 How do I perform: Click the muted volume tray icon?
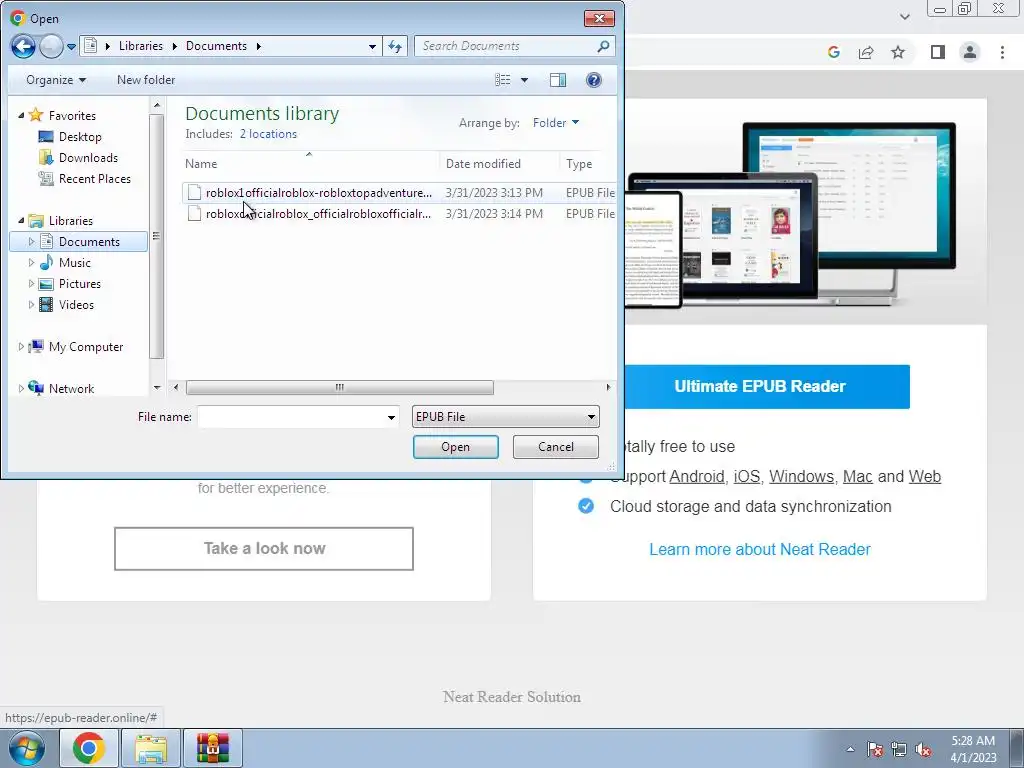[x=923, y=749]
